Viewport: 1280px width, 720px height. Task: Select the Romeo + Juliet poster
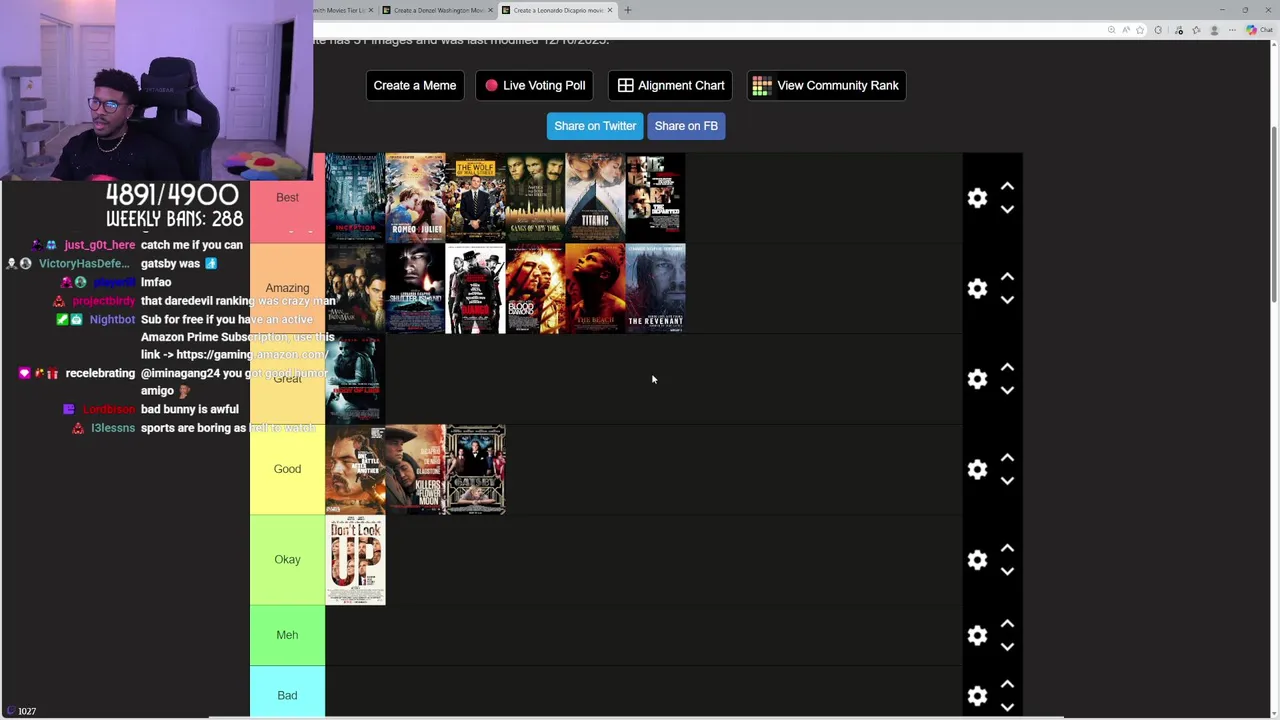click(415, 198)
